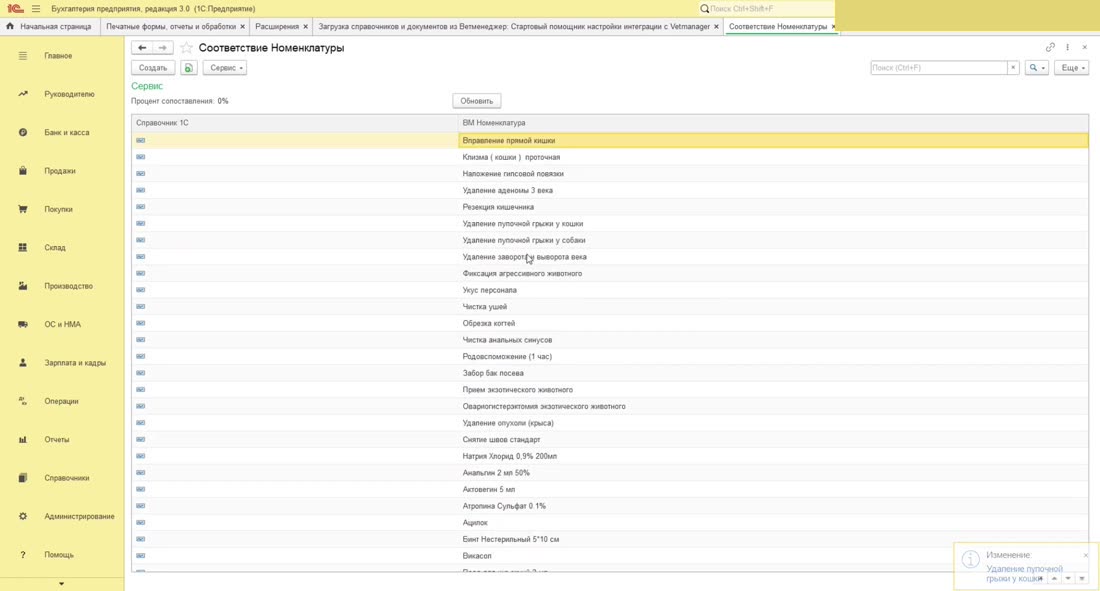
Task: Open the Руководителю section in sidebar
Action: pyautogui.click(x=69, y=94)
